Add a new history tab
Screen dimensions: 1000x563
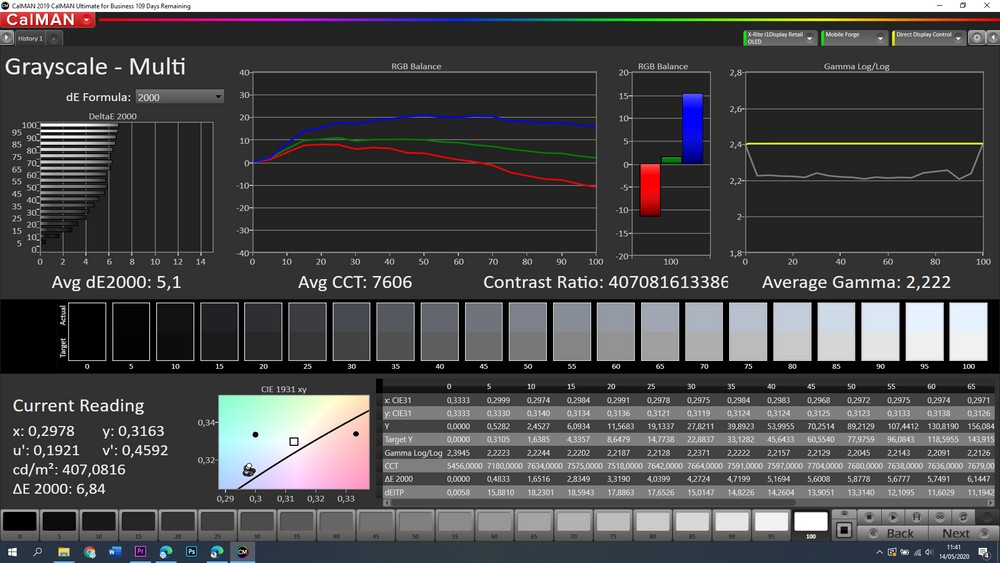pyautogui.click(x=53, y=39)
